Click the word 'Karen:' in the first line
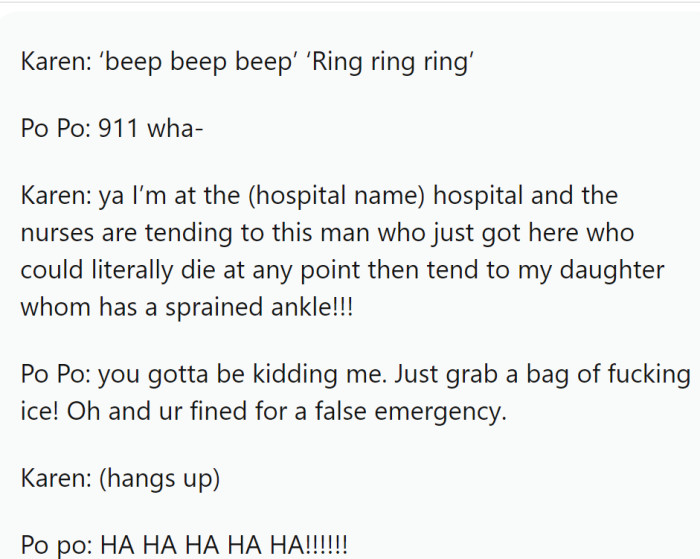The width and height of the screenshot is (700, 559). pos(54,61)
